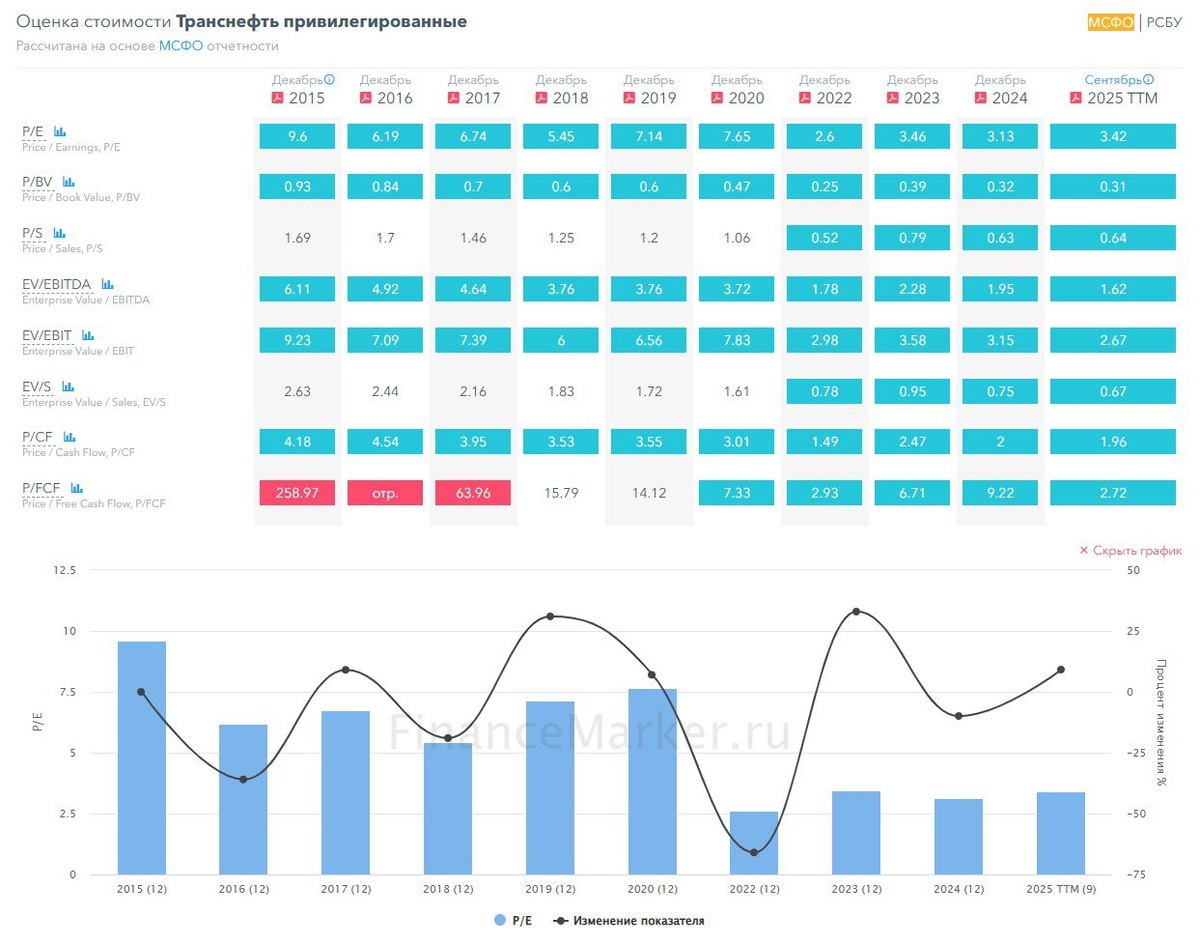The image size is (1200, 944).
Task: Select the red P/FCF value 258.97
Action: [297, 493]
